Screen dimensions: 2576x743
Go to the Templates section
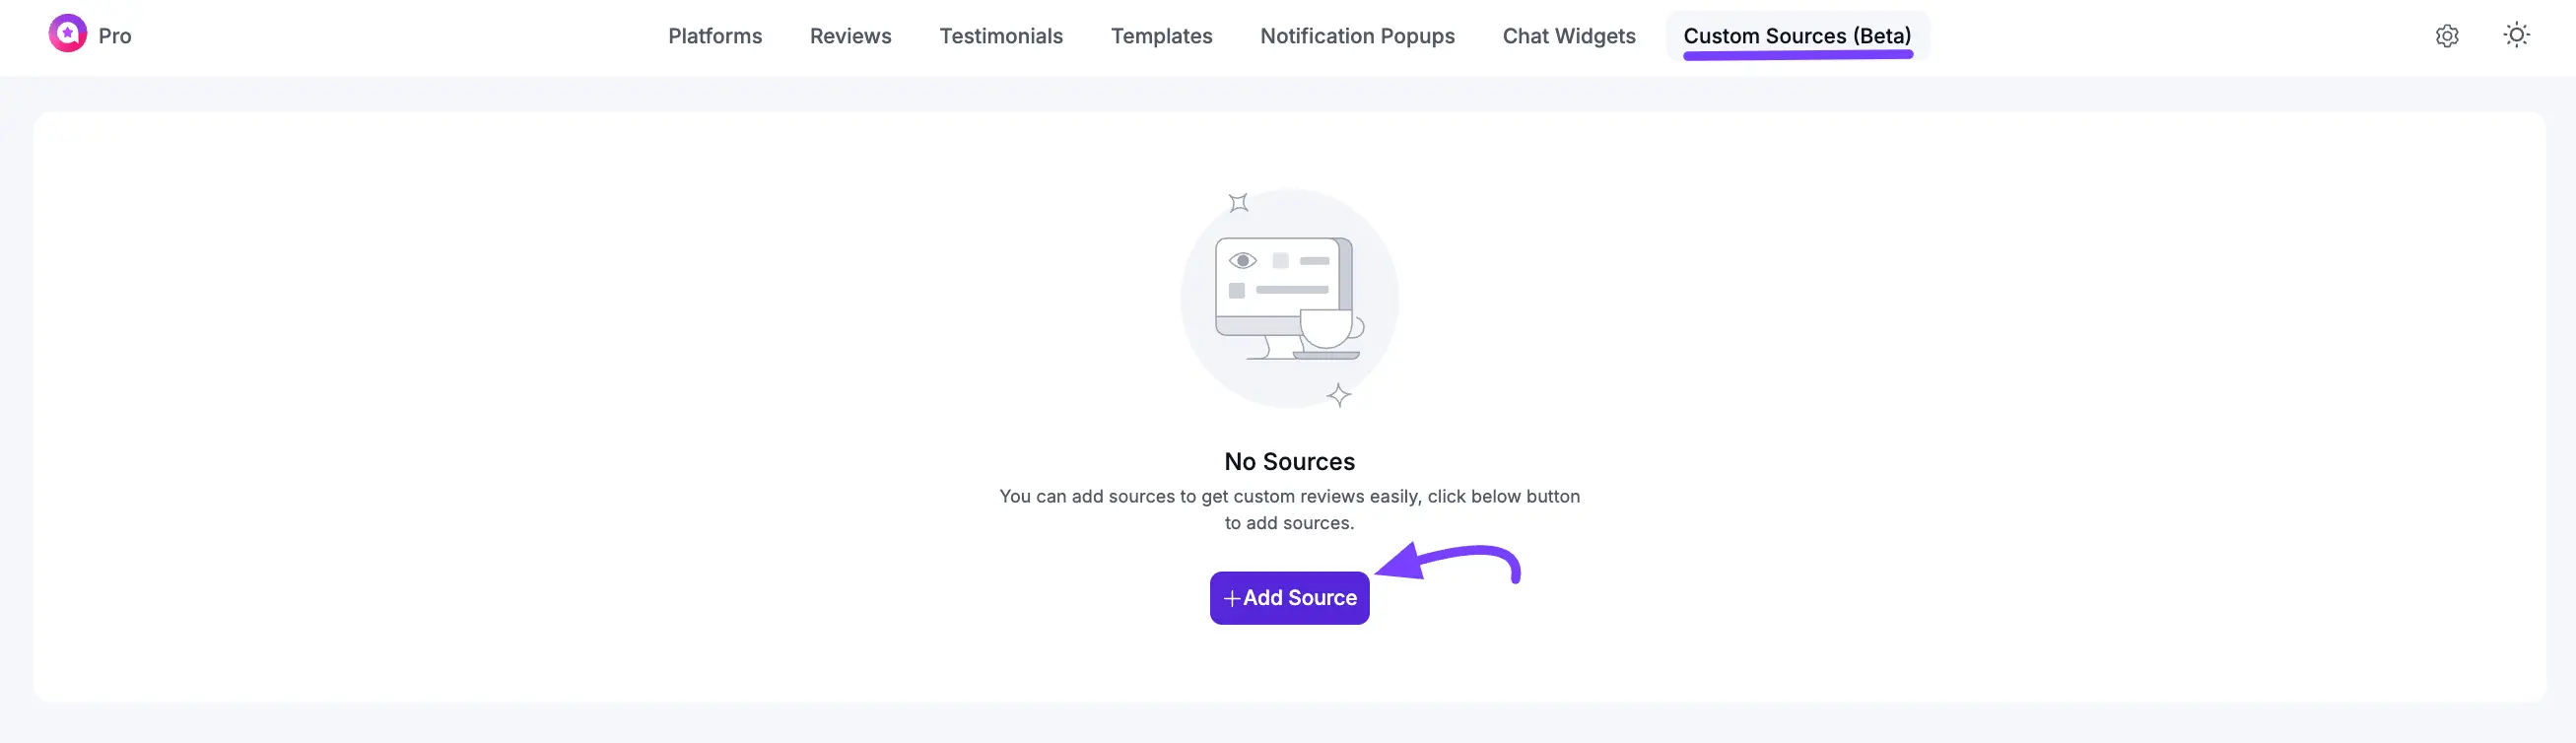click(x=1161, y=35)
